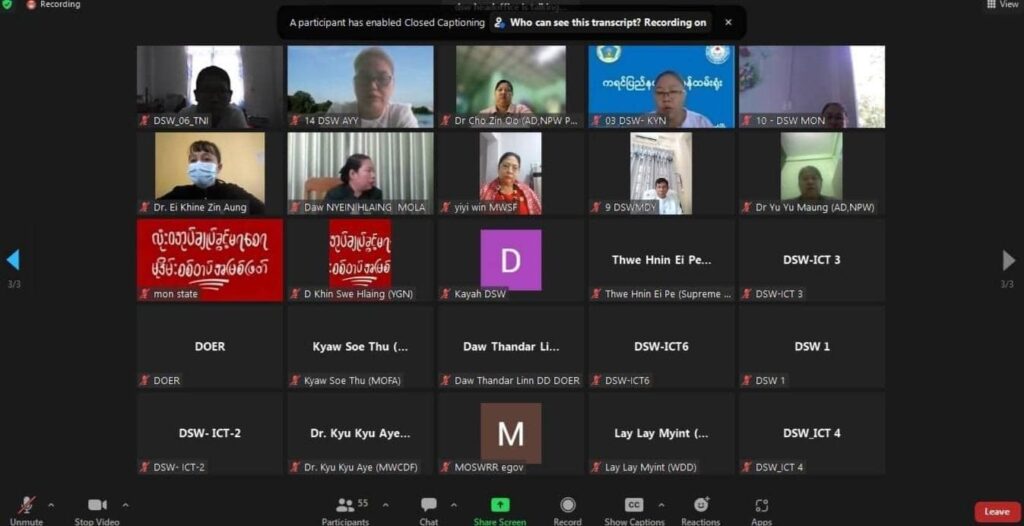Toggle the Unmute microphone button

click(27, 505)
